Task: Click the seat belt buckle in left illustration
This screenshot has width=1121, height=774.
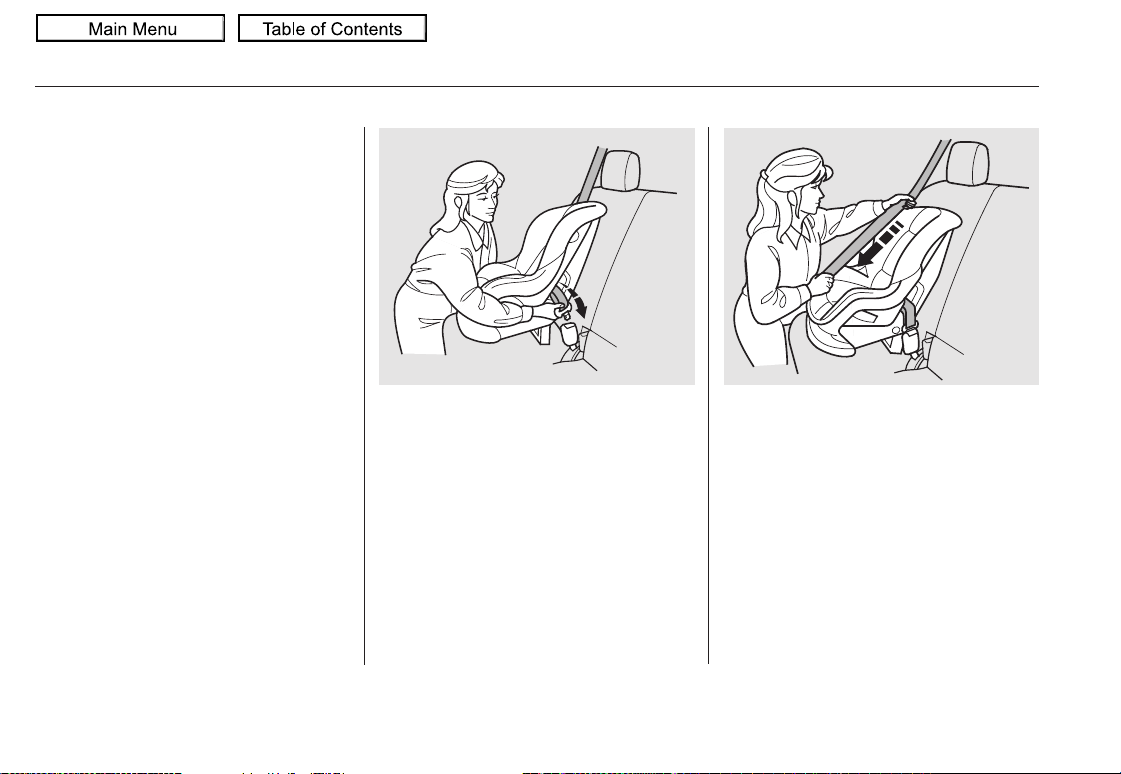Action: [x=570, y=334]
